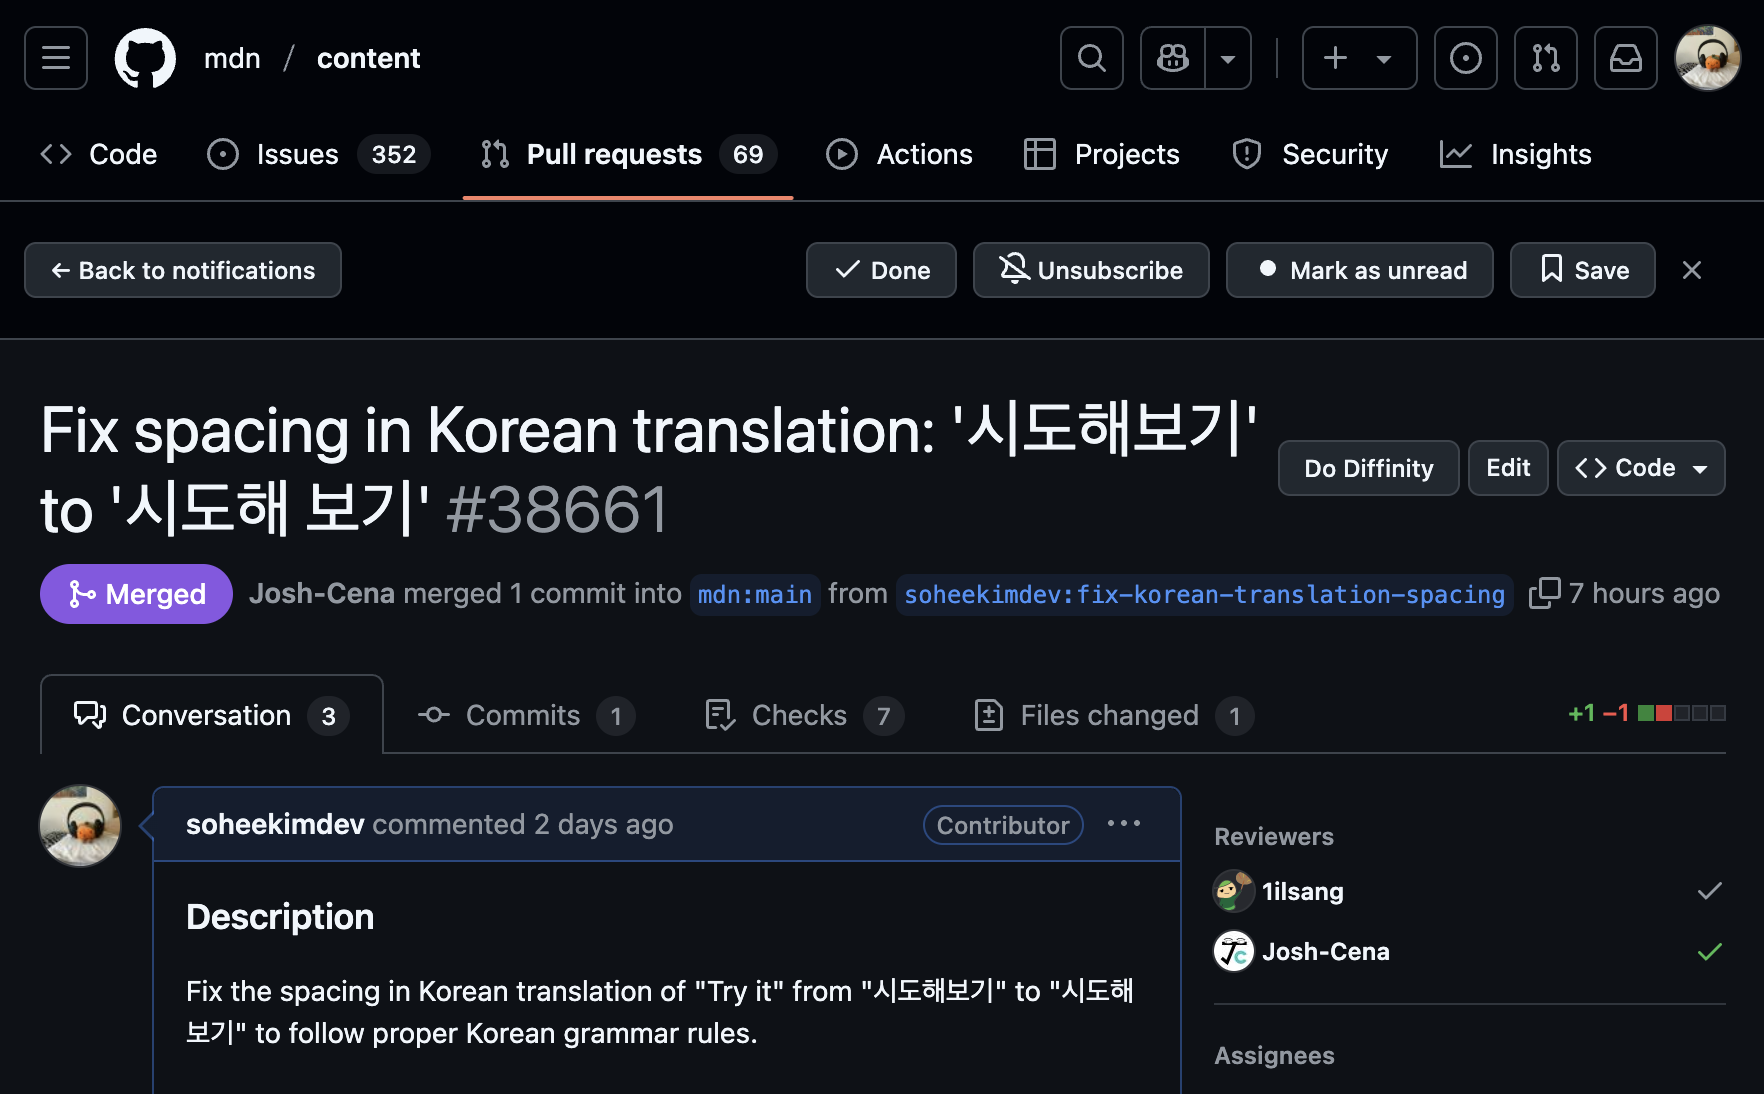Open the global pull requests icon
The width and height of the screenshot is (1764, 1094).
pyautogui.click(x=1546, y=58)
